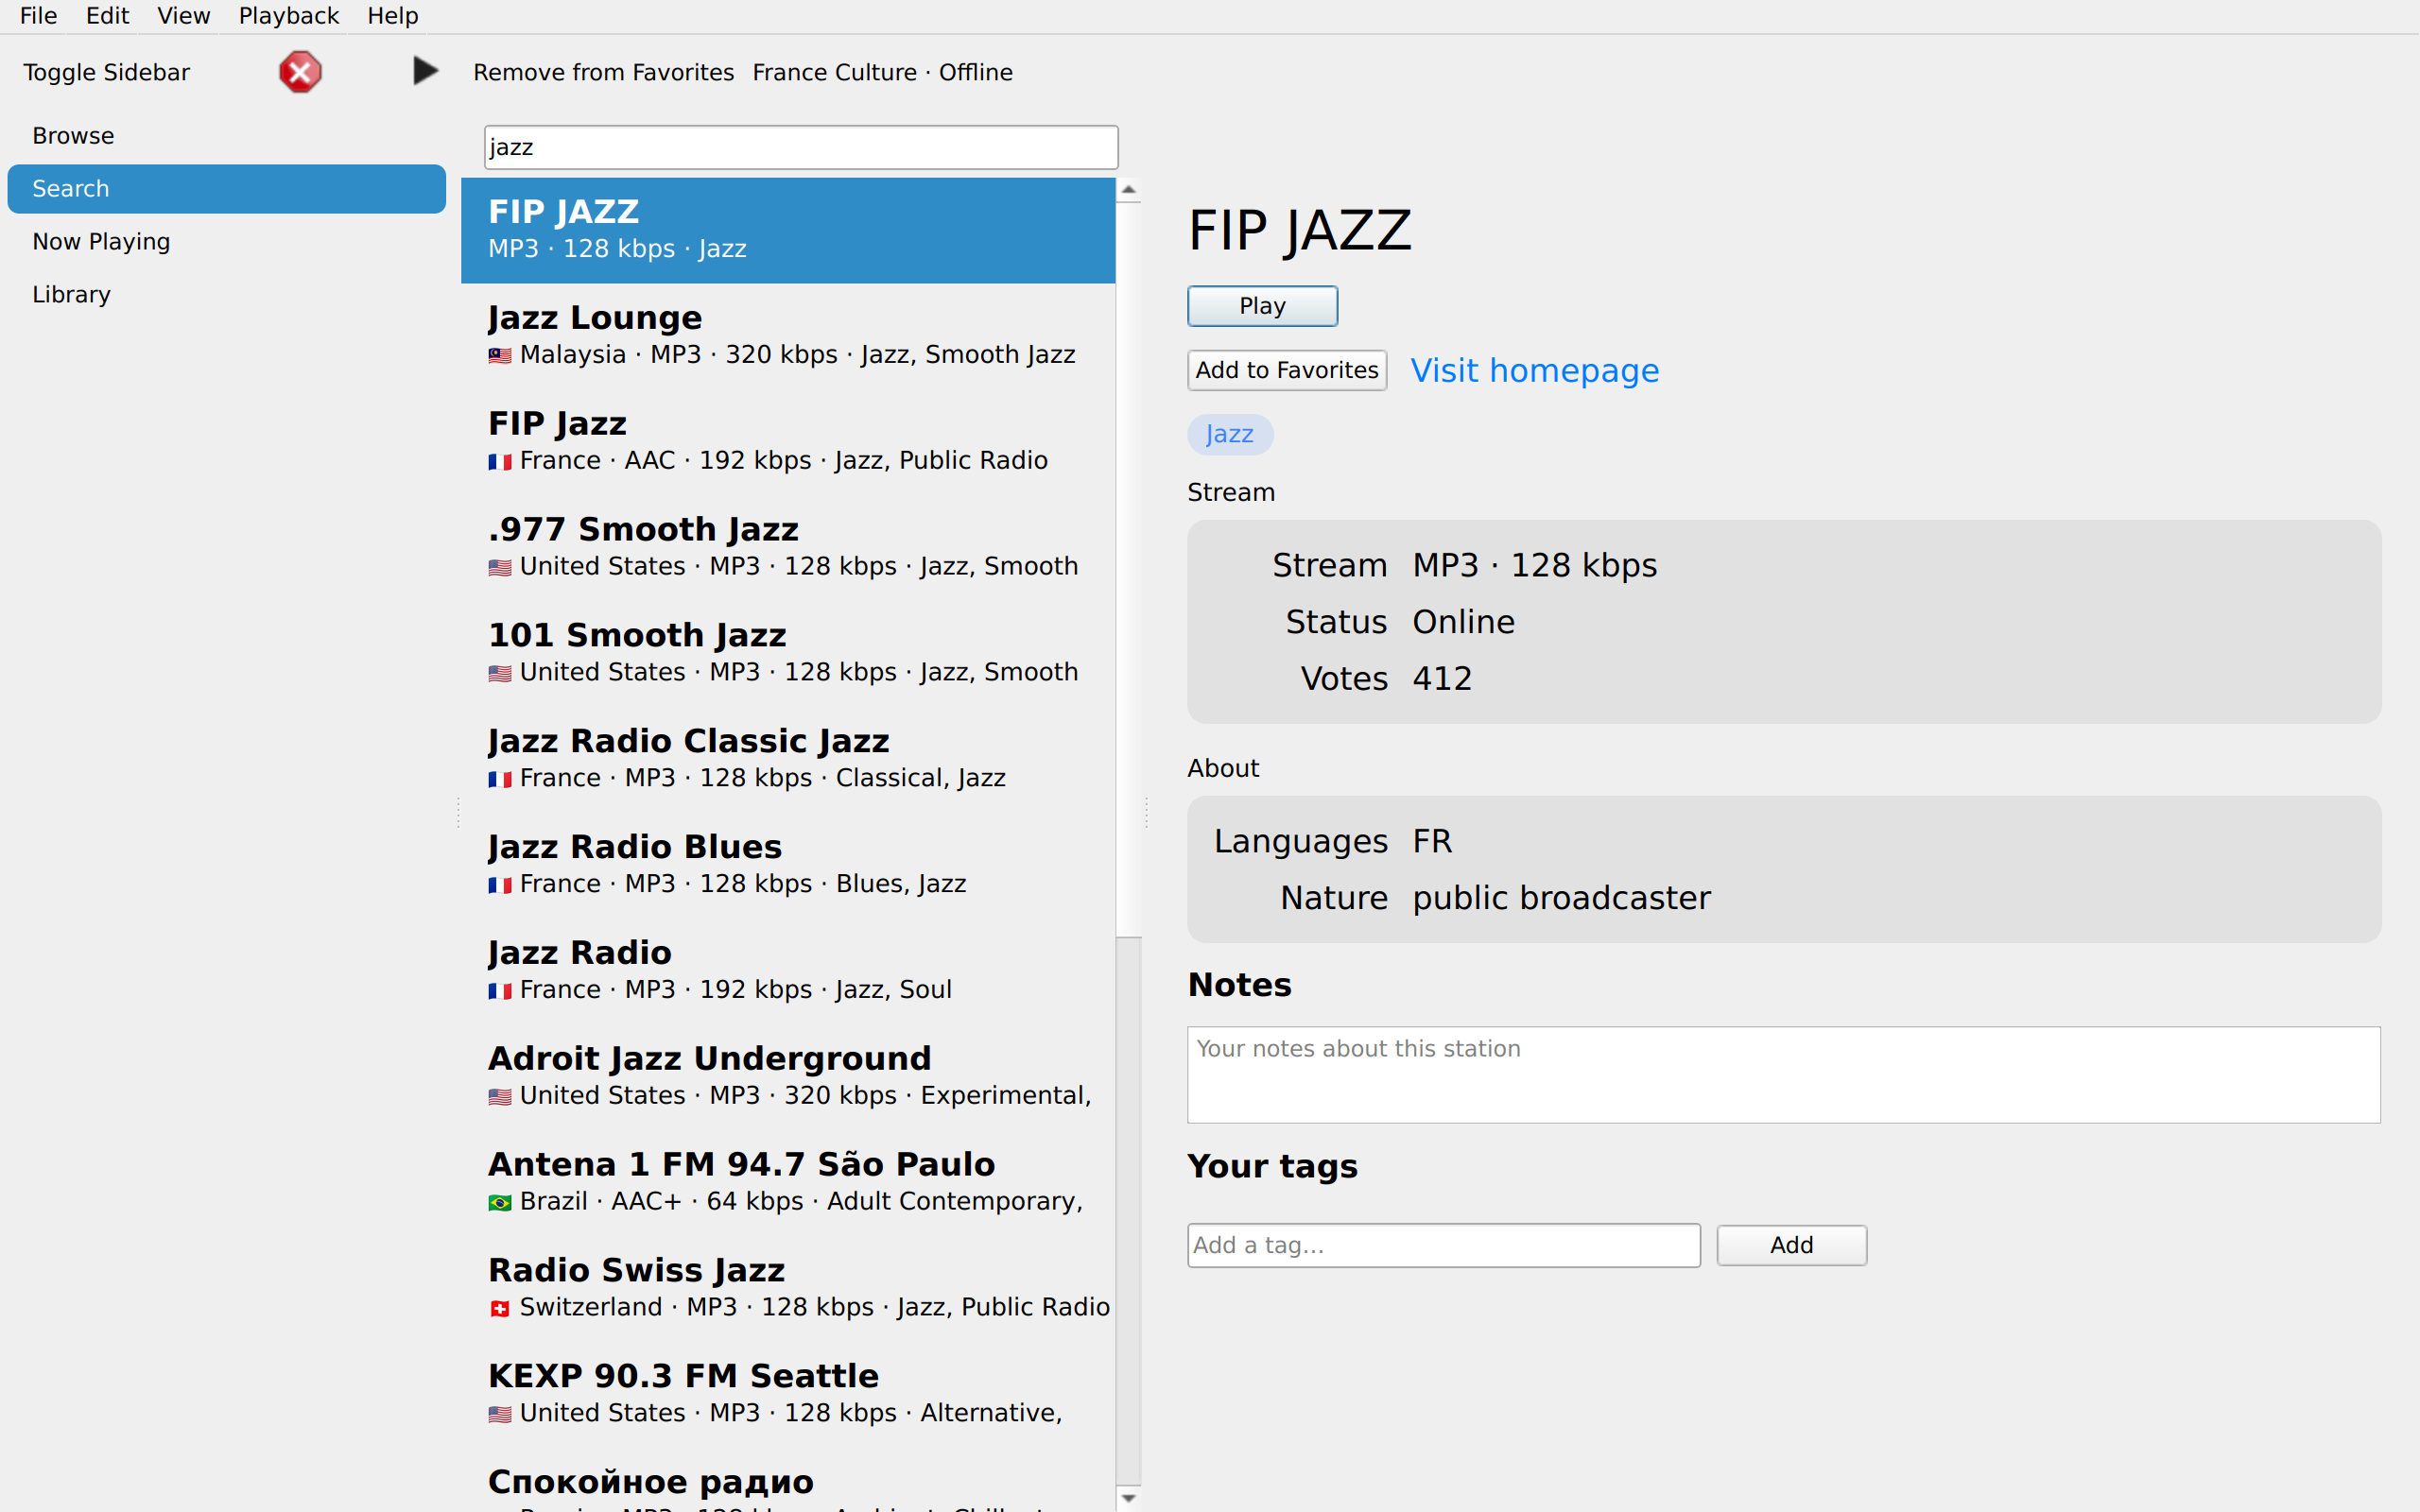Image resolution: width=2420 pixels, height=1512 pixels.
Task: Open the View menu
Action: (x=184, y=16)
